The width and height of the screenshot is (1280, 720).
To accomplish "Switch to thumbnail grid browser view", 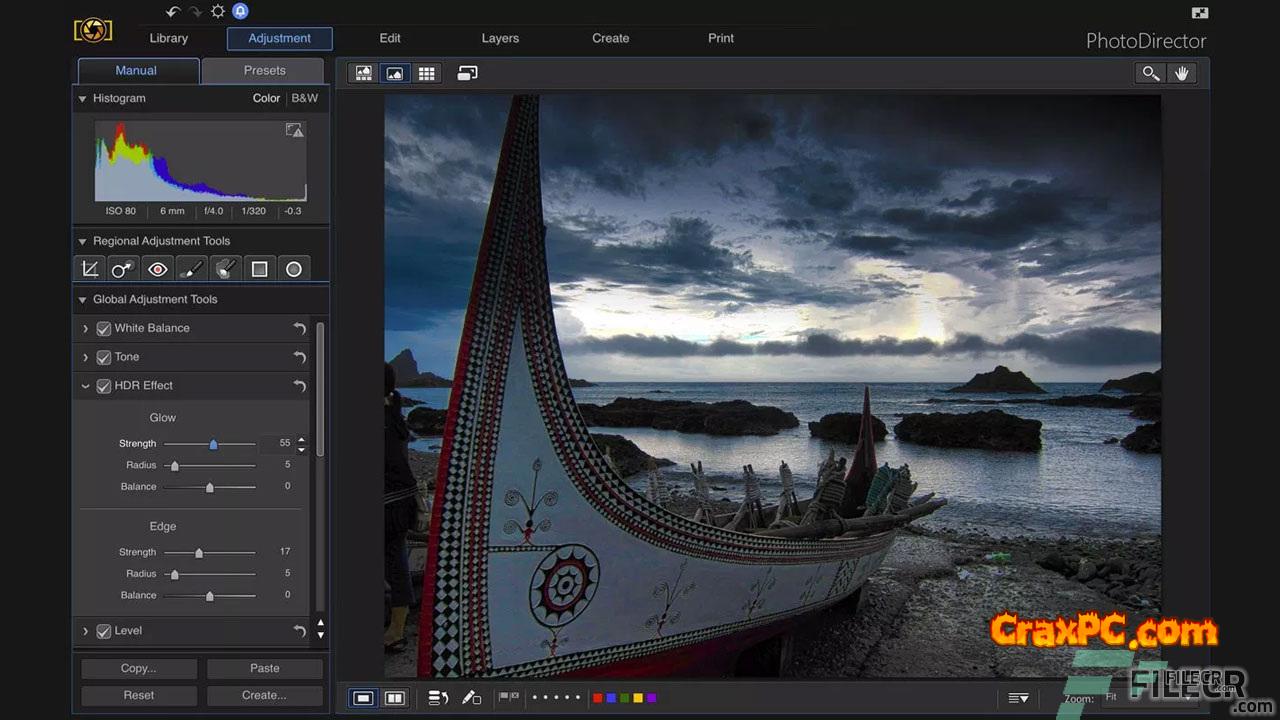I will pyautogui.click(x=427, y=74).
